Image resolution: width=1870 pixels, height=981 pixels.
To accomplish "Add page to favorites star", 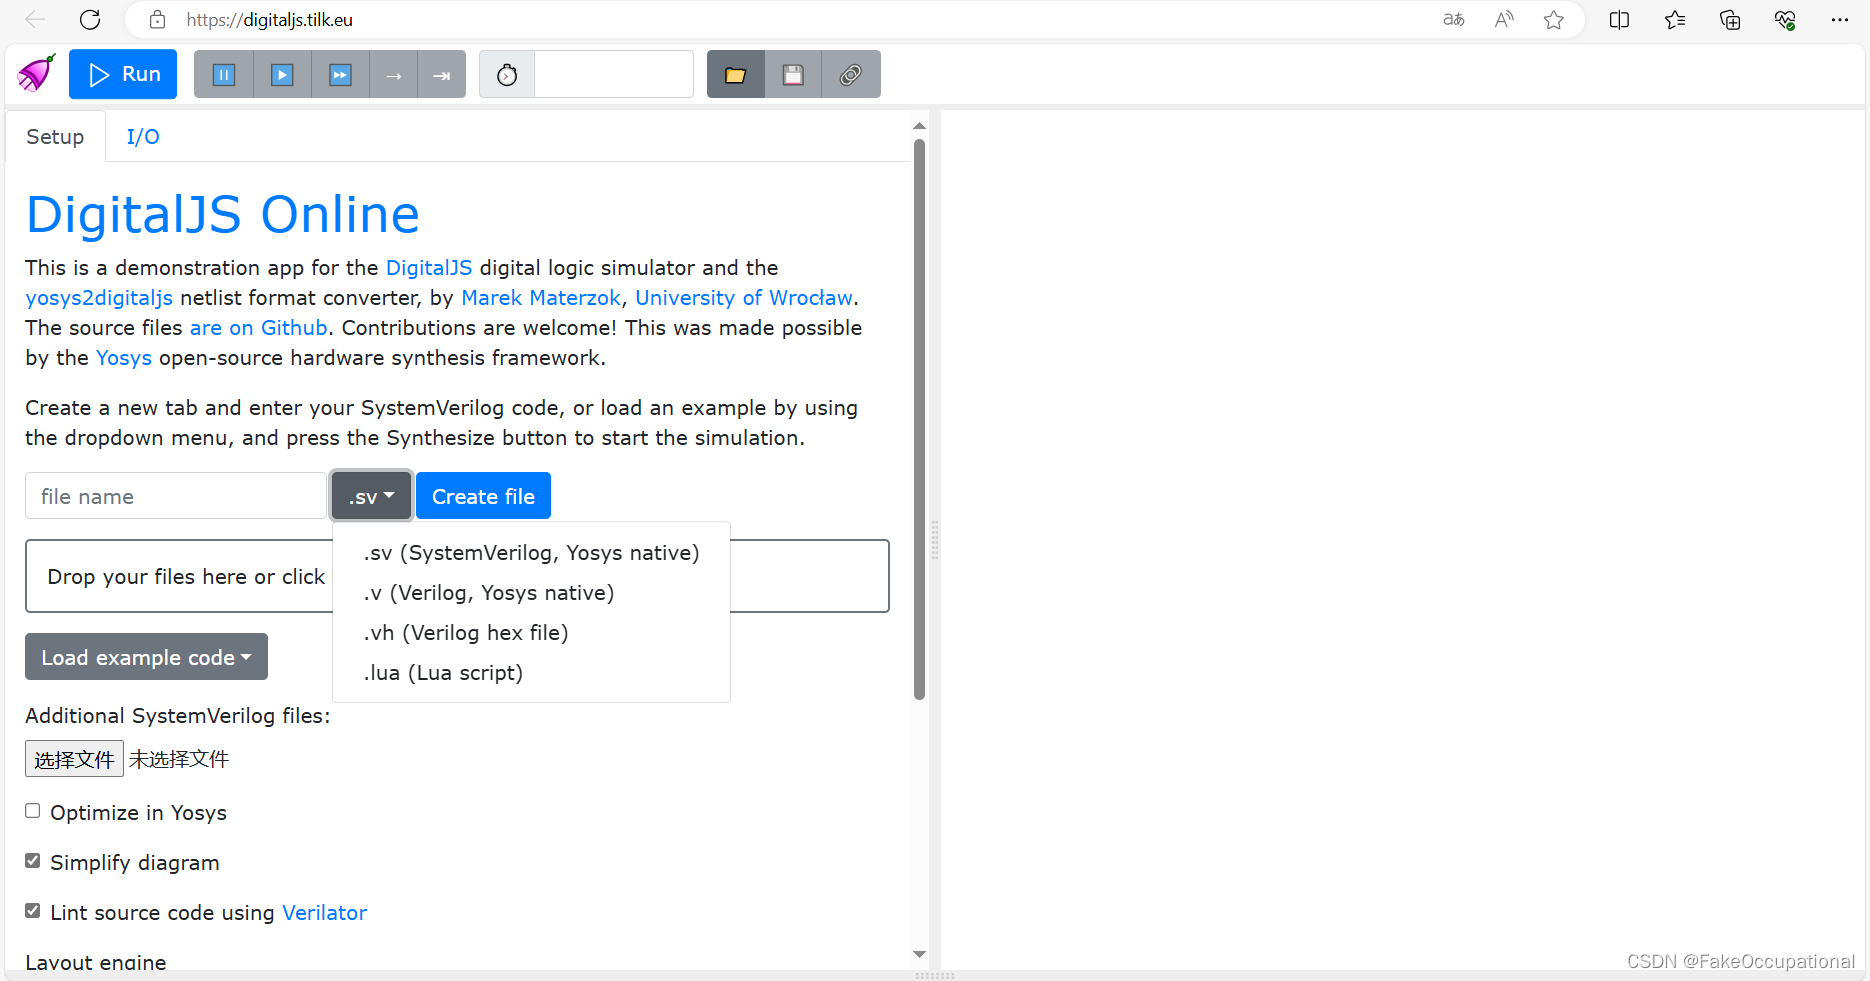I will 1554,19.
